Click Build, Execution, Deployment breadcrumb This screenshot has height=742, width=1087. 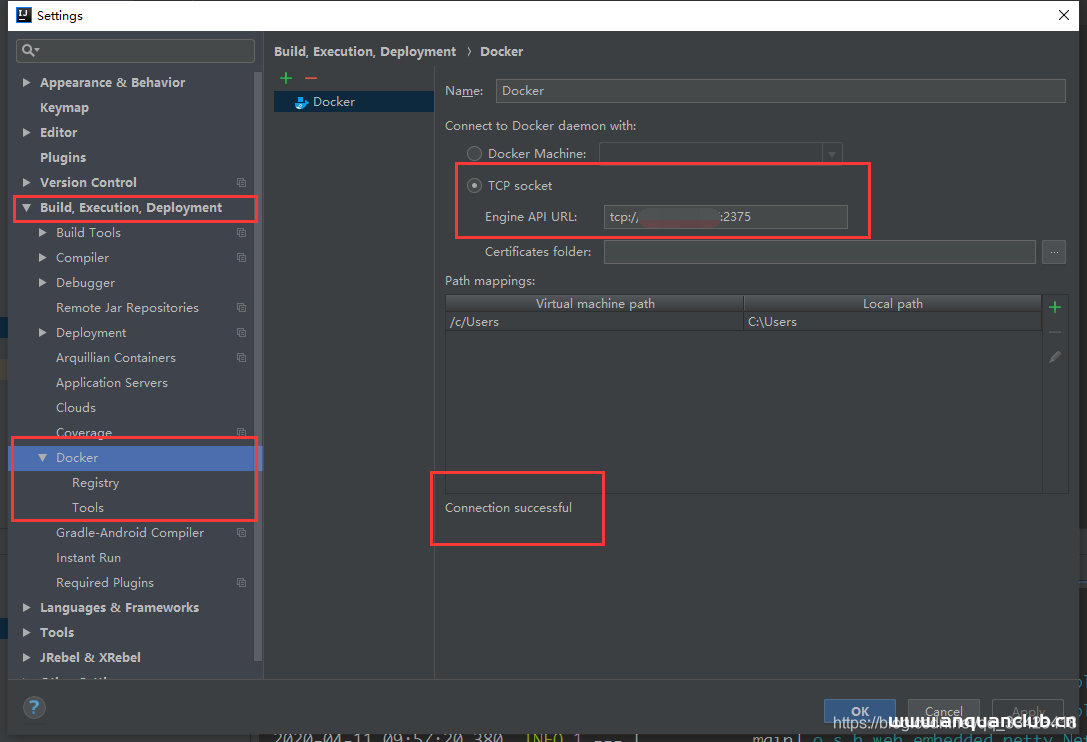[365, 51]
